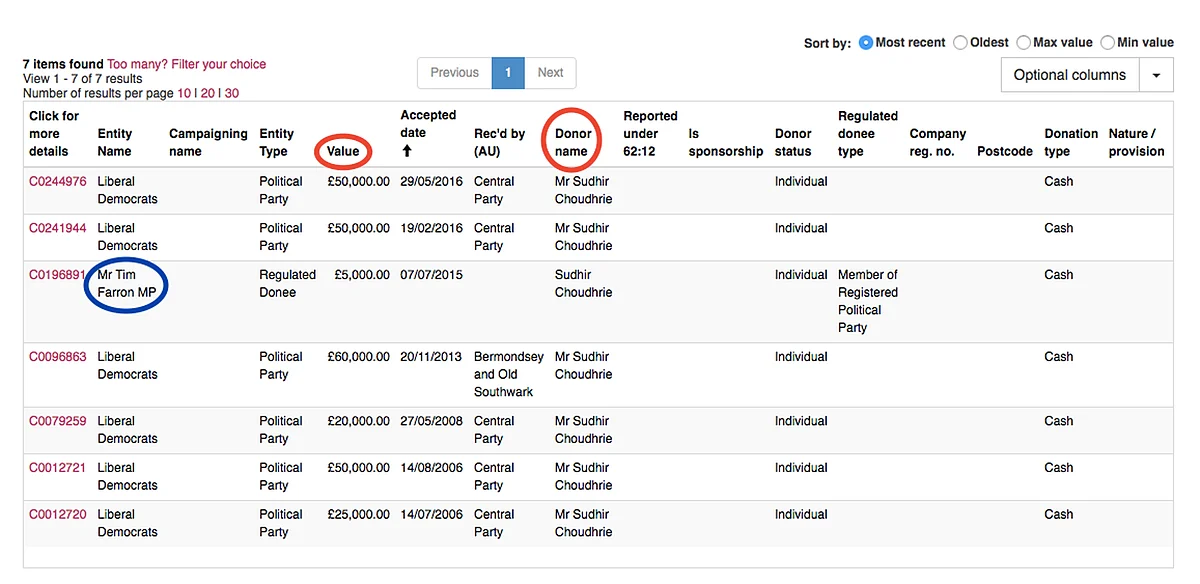The width and height of the screenshot is (1200, 584).
Task: Click the Company reg. no. column header
Action: (938, 142)
